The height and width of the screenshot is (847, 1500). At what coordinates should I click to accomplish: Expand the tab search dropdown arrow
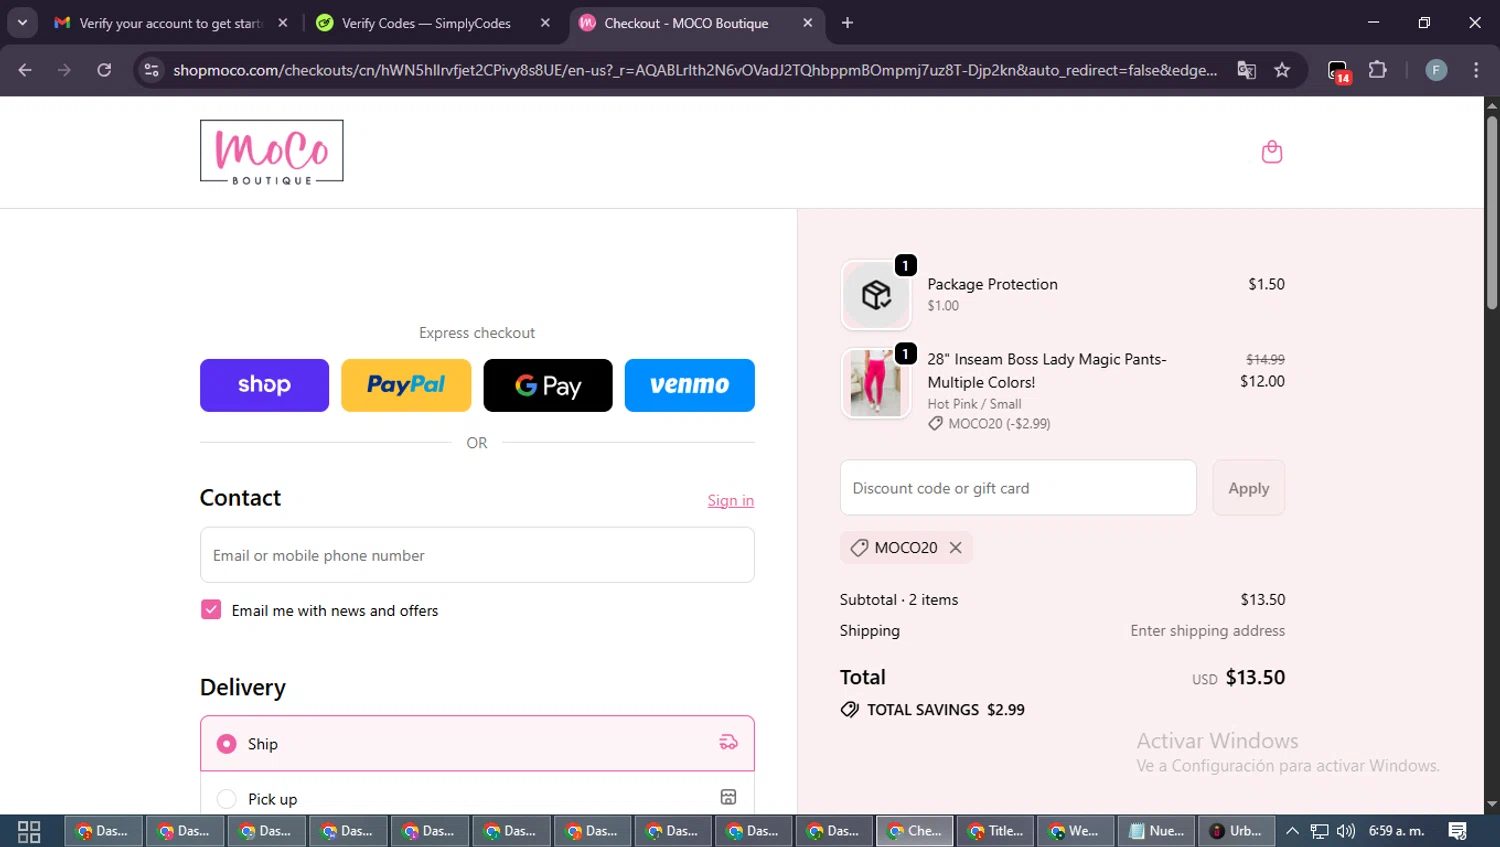(22, 23)
